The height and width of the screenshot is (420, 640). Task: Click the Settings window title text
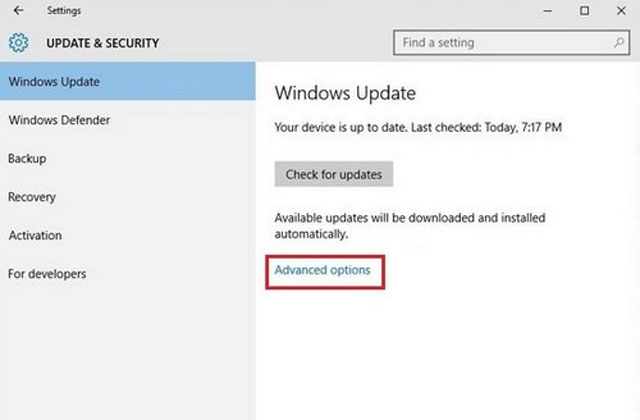pos(64,11)
